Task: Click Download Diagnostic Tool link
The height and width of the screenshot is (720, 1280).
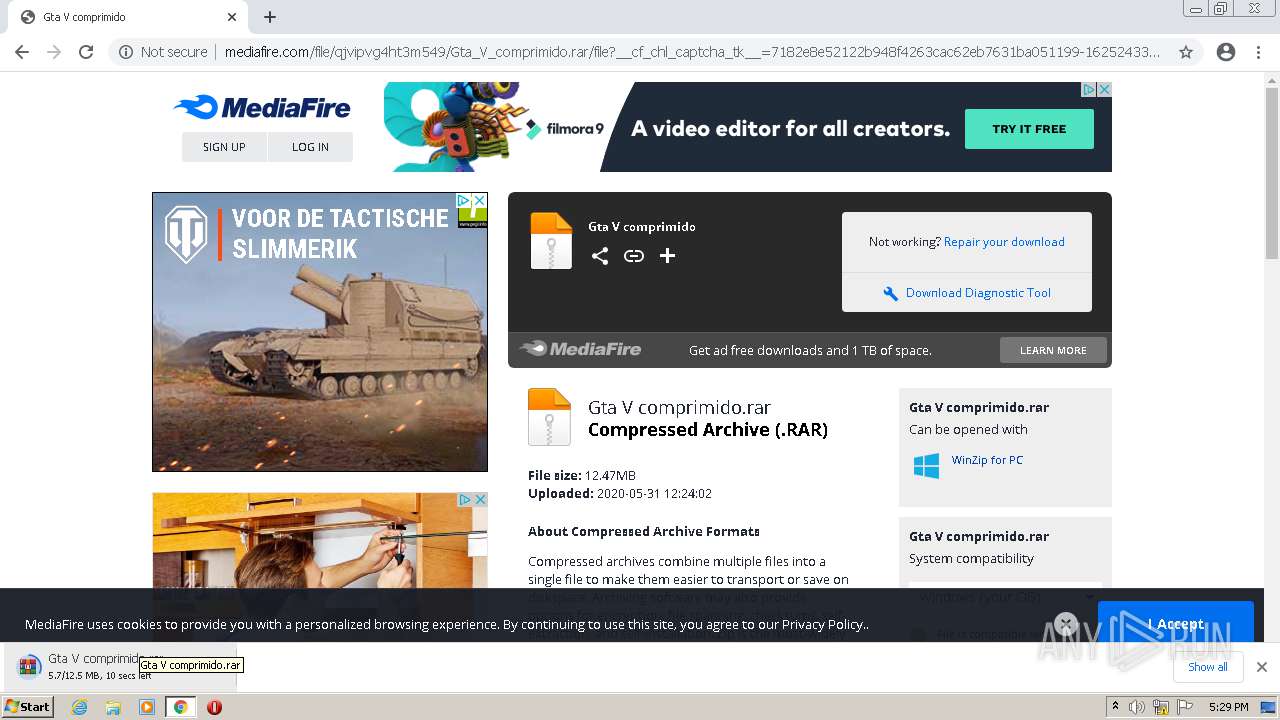Action: (978, 293)
